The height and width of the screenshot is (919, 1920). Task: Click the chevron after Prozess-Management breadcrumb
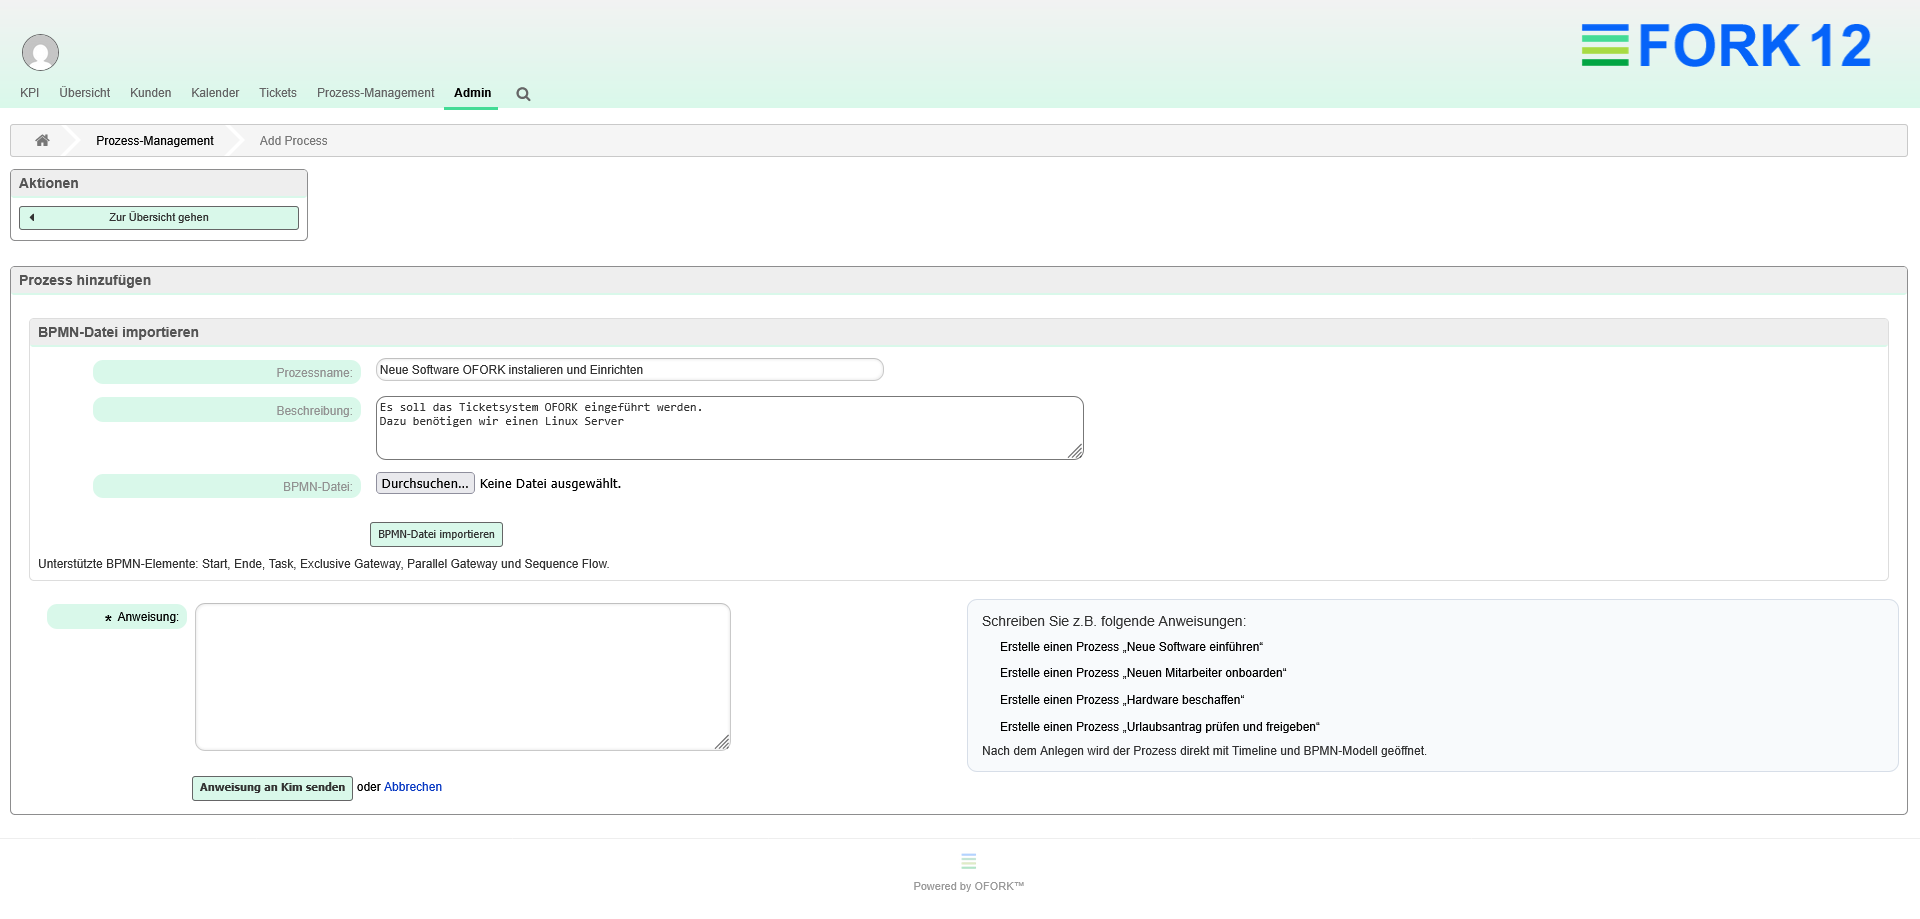tap(236, 140)
